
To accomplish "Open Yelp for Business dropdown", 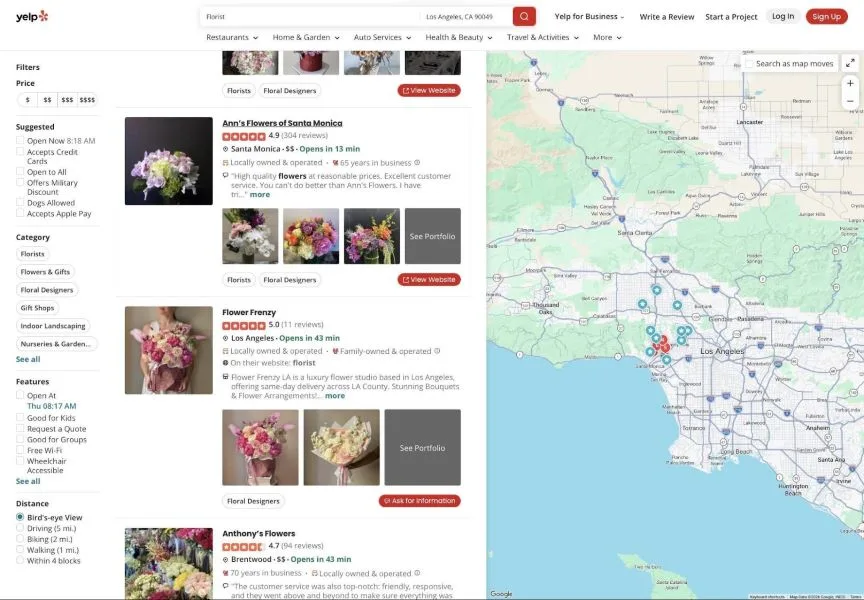I will coord(590,17).
